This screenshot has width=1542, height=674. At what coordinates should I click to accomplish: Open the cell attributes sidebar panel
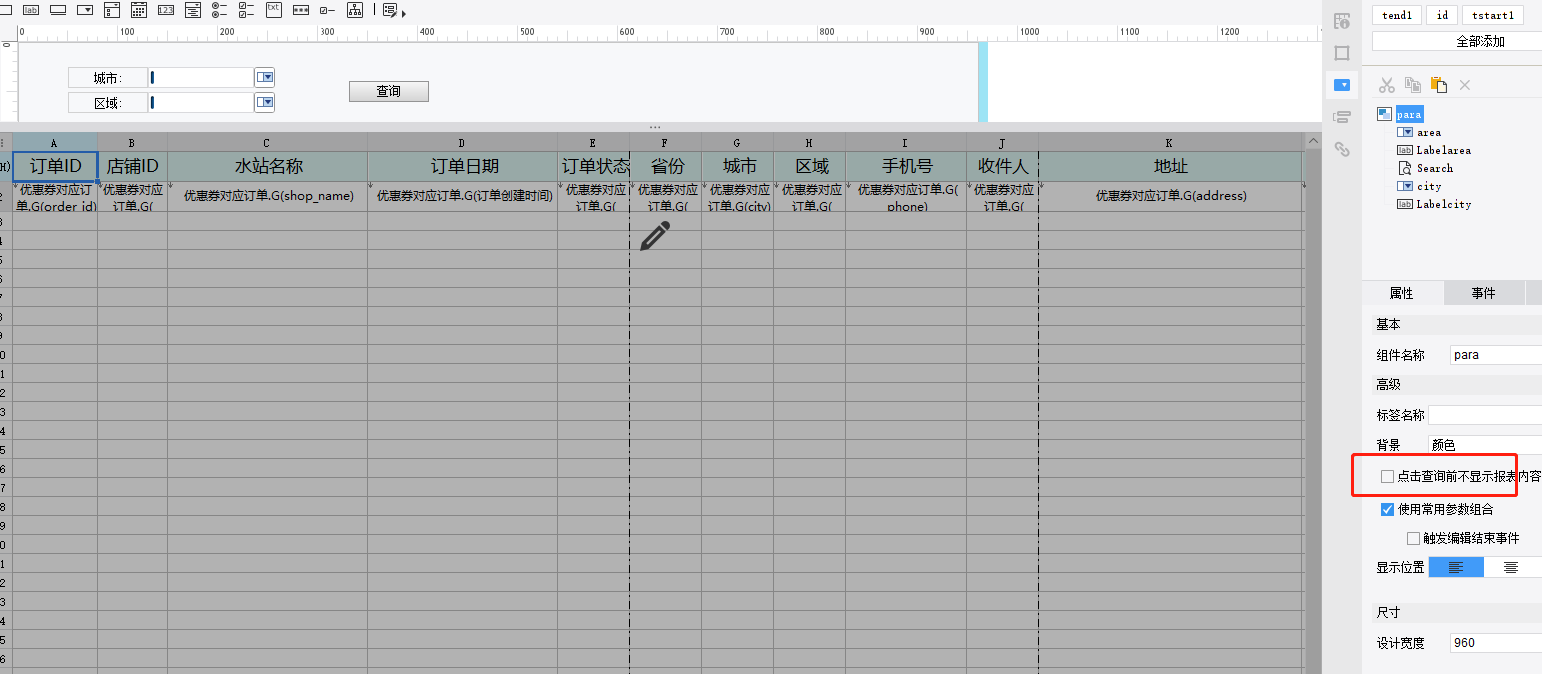pyautogui.click(x=1342, y=20)
